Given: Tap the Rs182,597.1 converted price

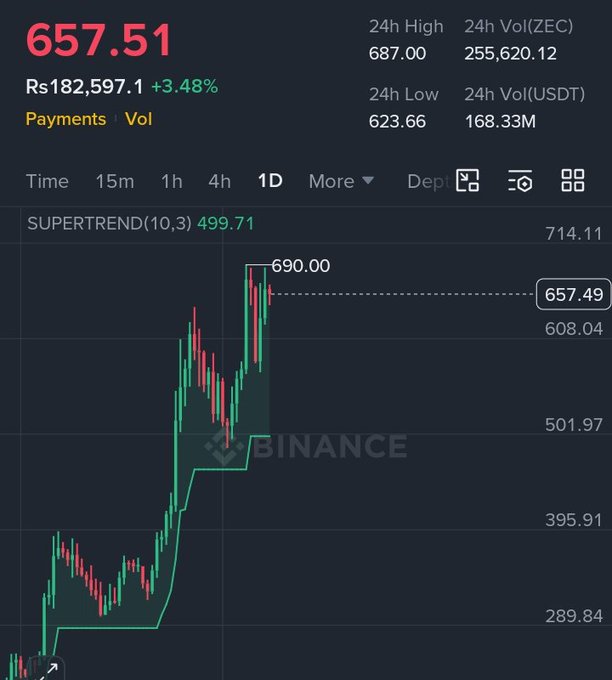Looking at the screenshot, I should (84, 87).
